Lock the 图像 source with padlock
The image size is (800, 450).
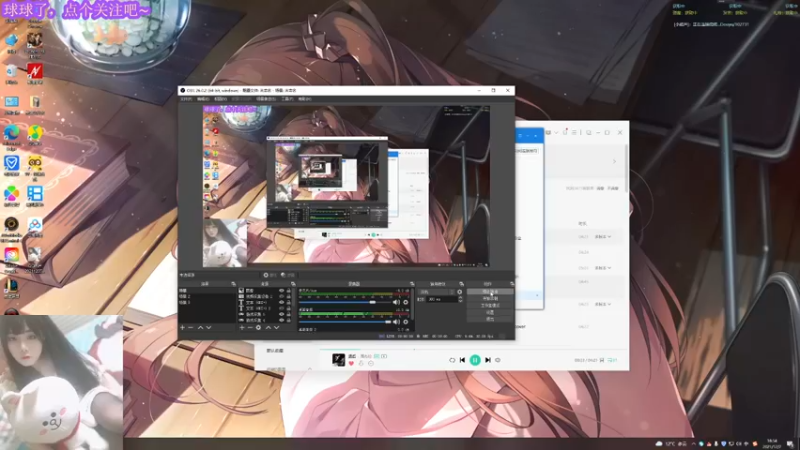point(289,291)
